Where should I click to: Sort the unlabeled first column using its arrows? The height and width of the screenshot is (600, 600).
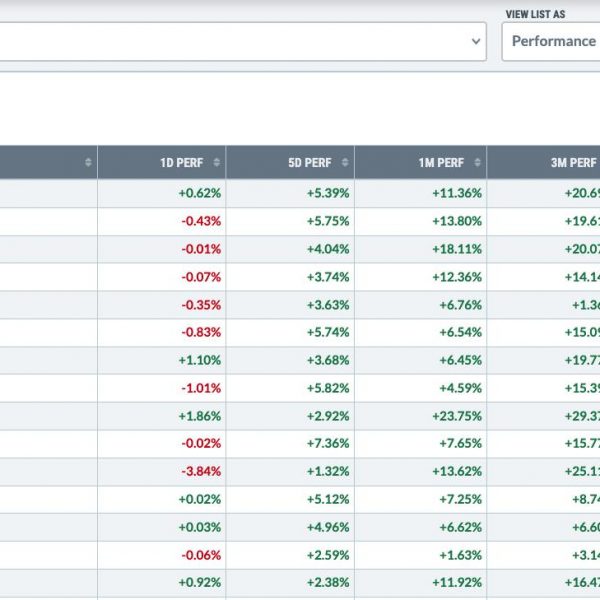(x=88, y=163)
